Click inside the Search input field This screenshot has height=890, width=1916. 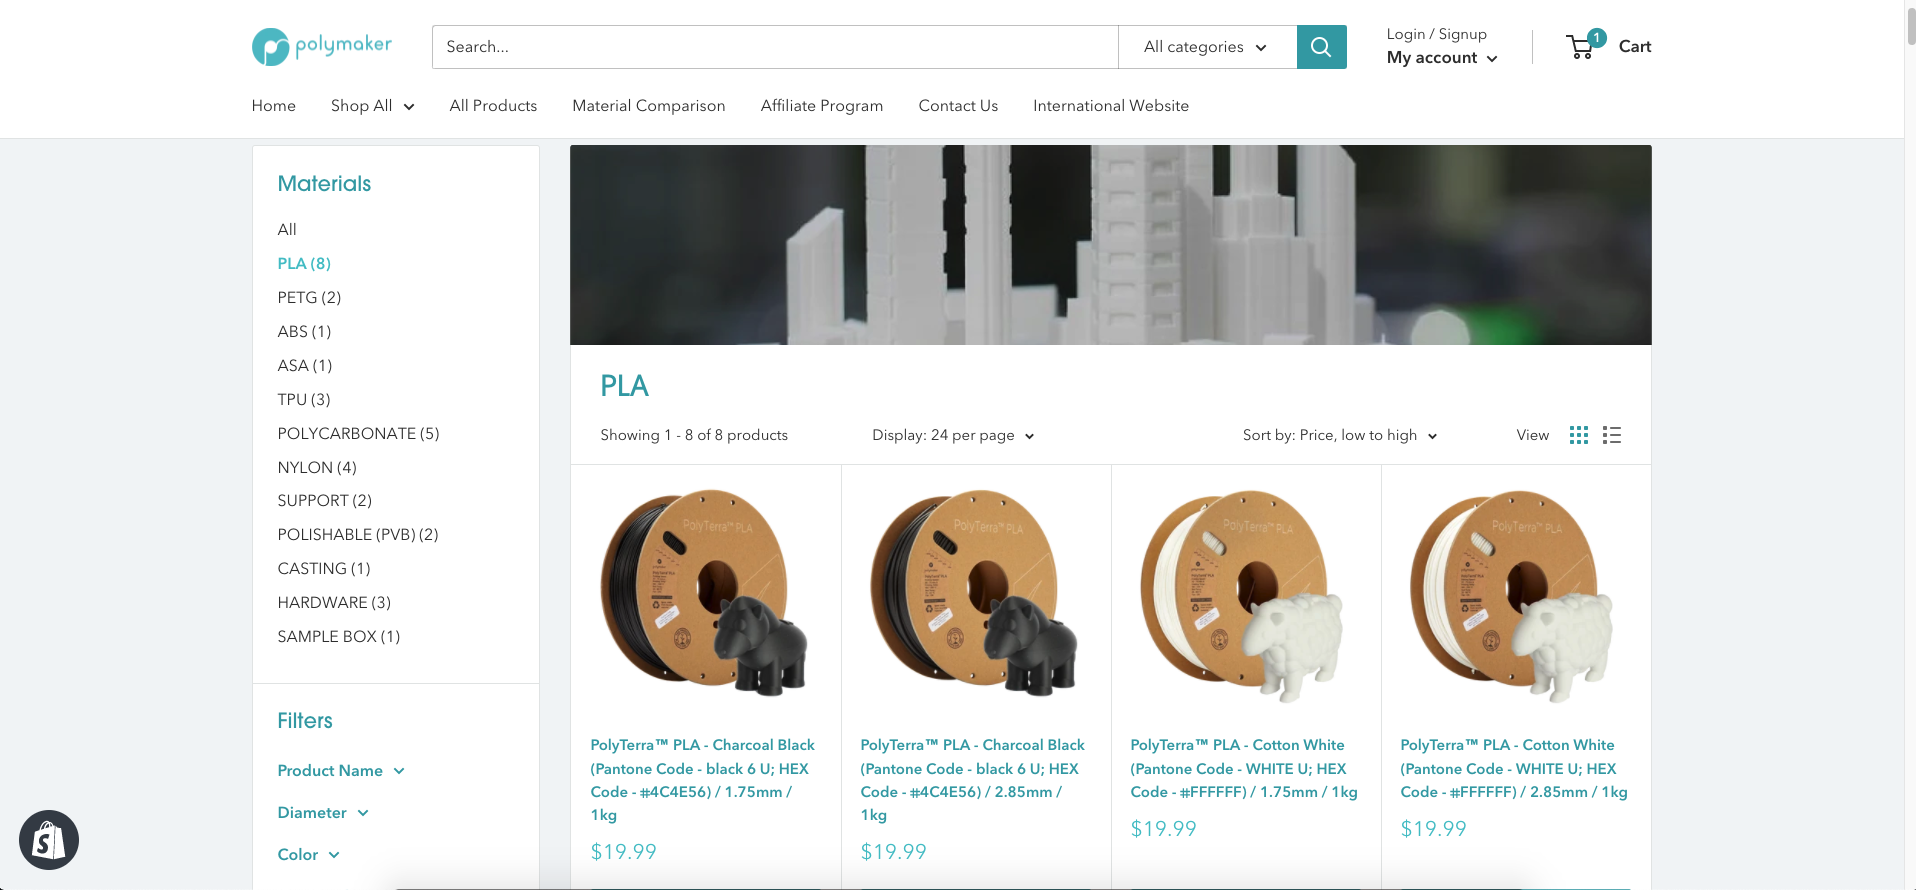(775, 47)
